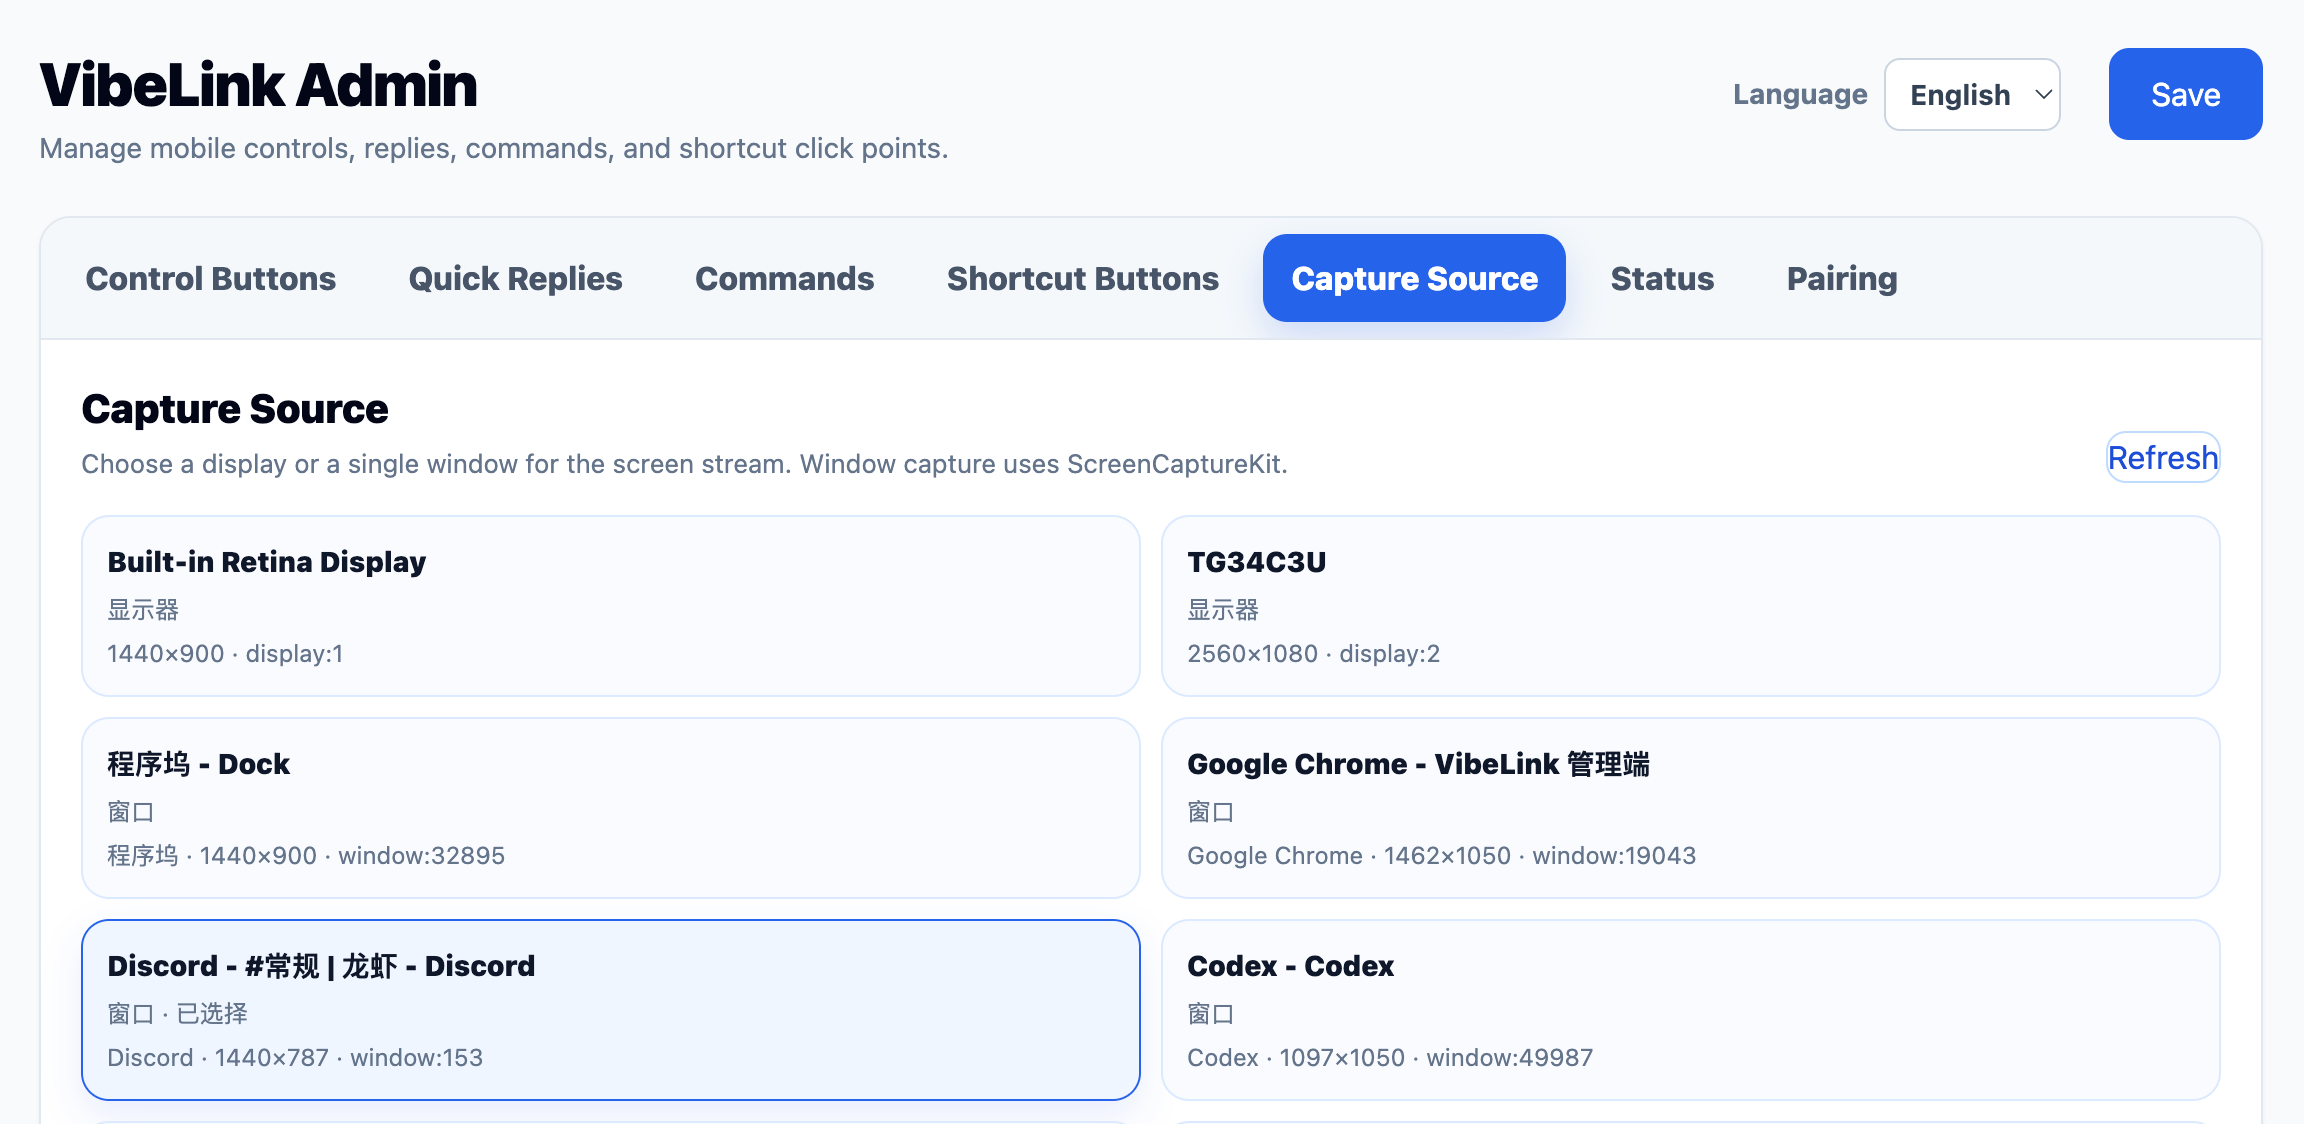Select Built-in Retina Display as capture source
Image resolution: width=2304 pixels, height=1124 pixels.
tap(609, 606)
